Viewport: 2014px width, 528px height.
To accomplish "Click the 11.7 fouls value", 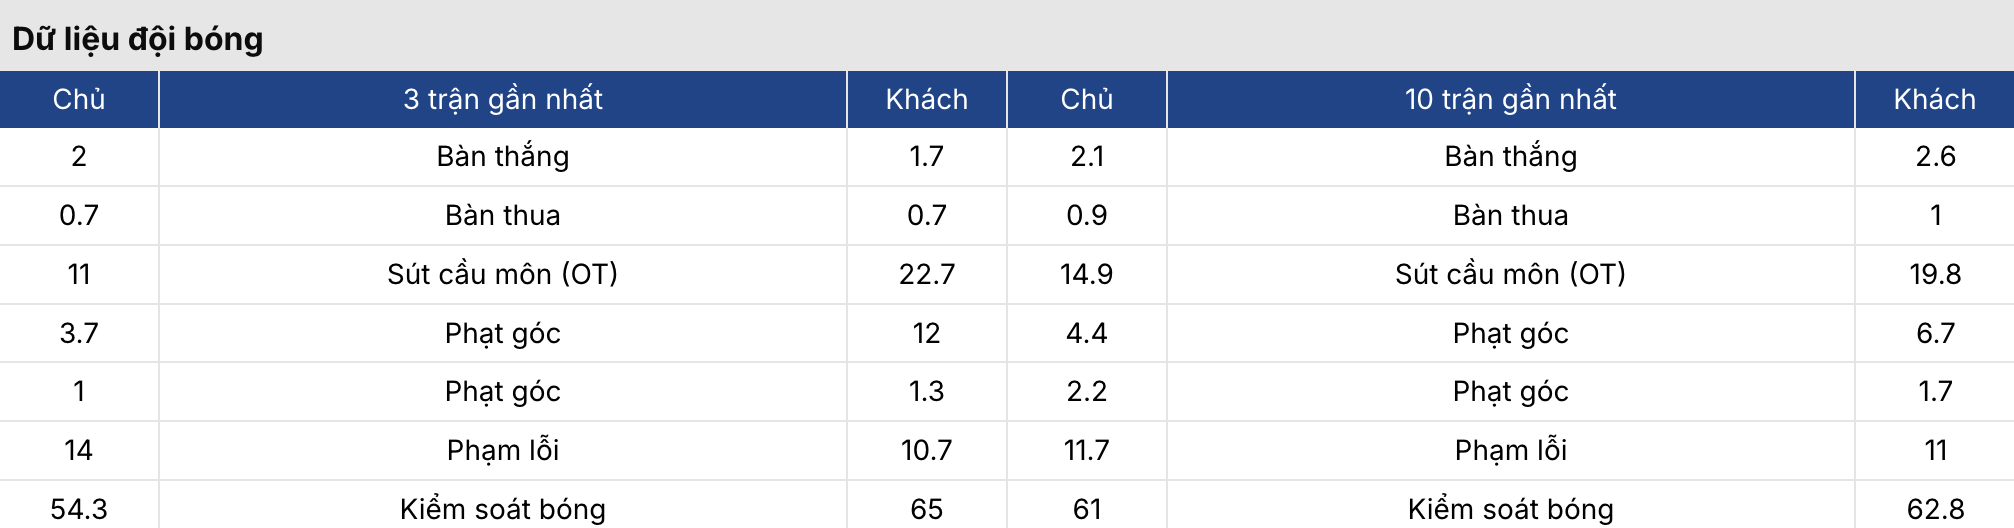I will tap(1086, 450).
